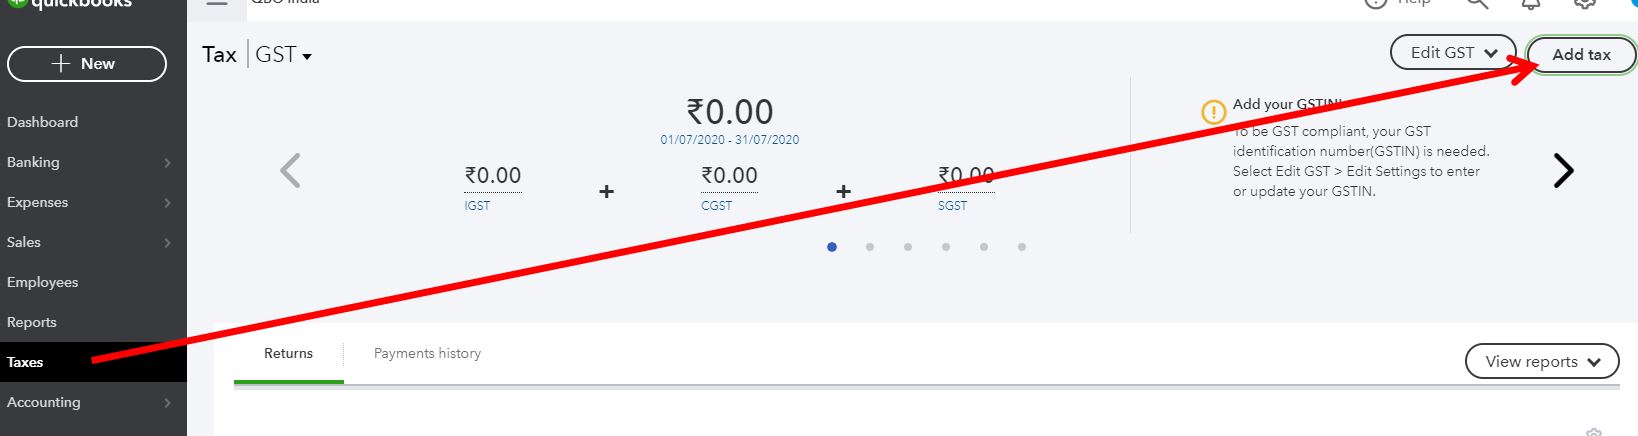The height and width of the screenshot is (436, 1638).
Task: Open the Edit GST dropdown
Action: click(x=1453, y=53)
